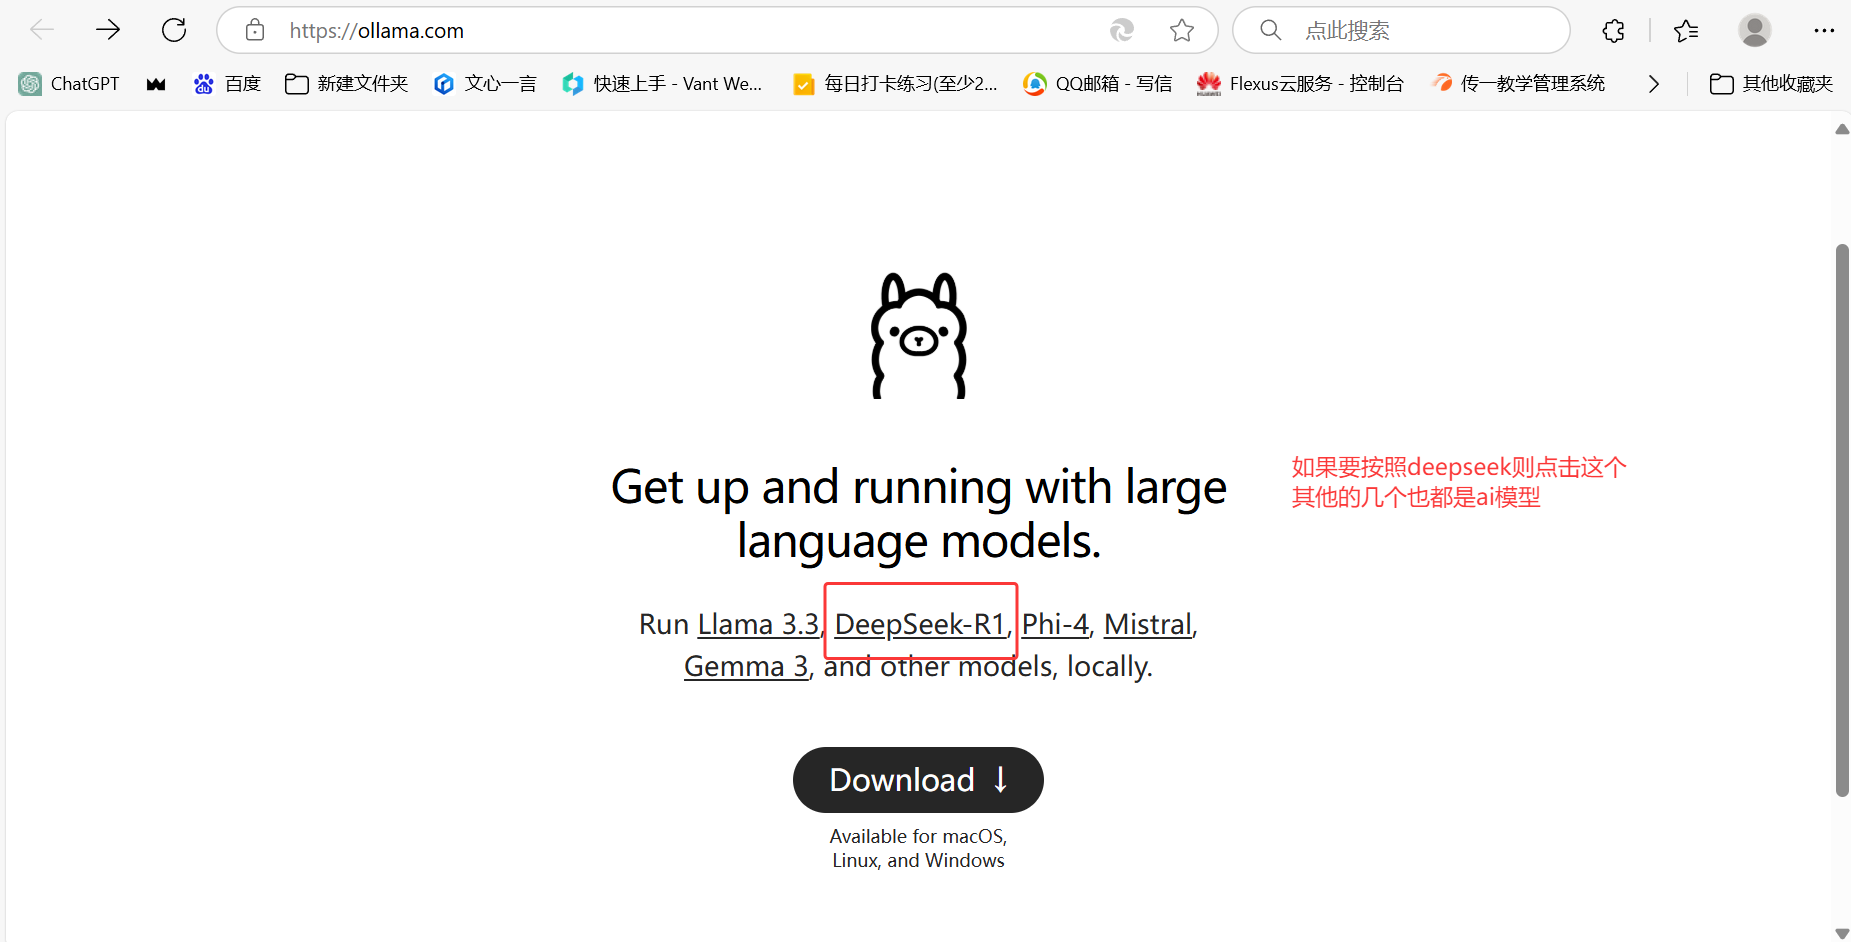
Task: Open the black crown-logo bookmark
Action: point(156,84)
